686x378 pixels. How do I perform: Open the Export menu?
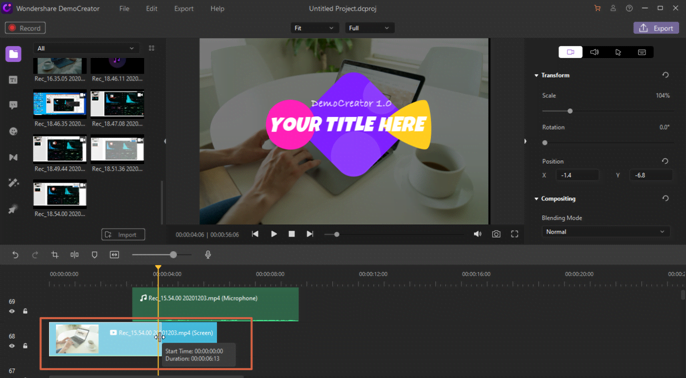tap(184, 9)
